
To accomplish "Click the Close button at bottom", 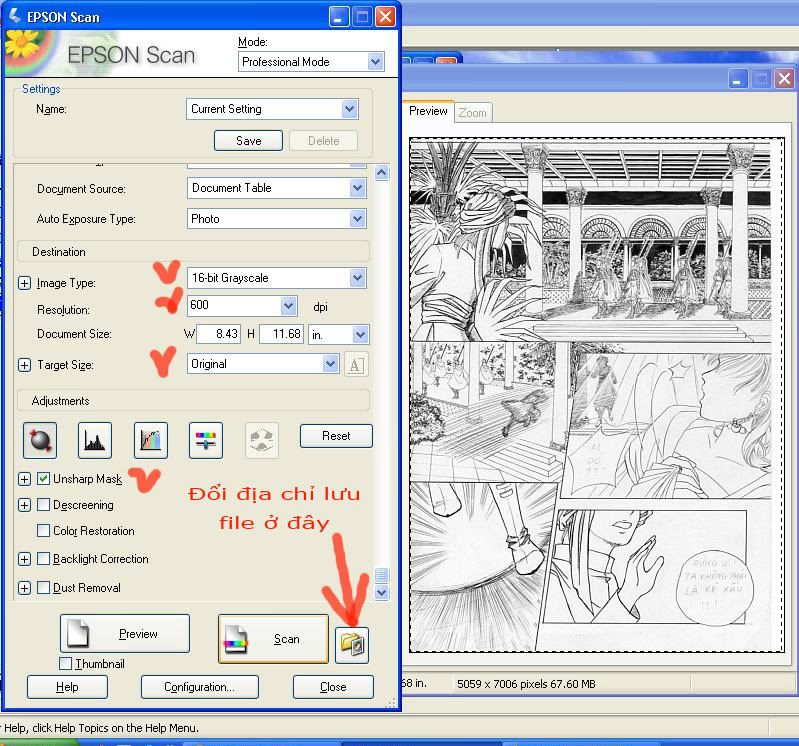I will pos(333,687).
